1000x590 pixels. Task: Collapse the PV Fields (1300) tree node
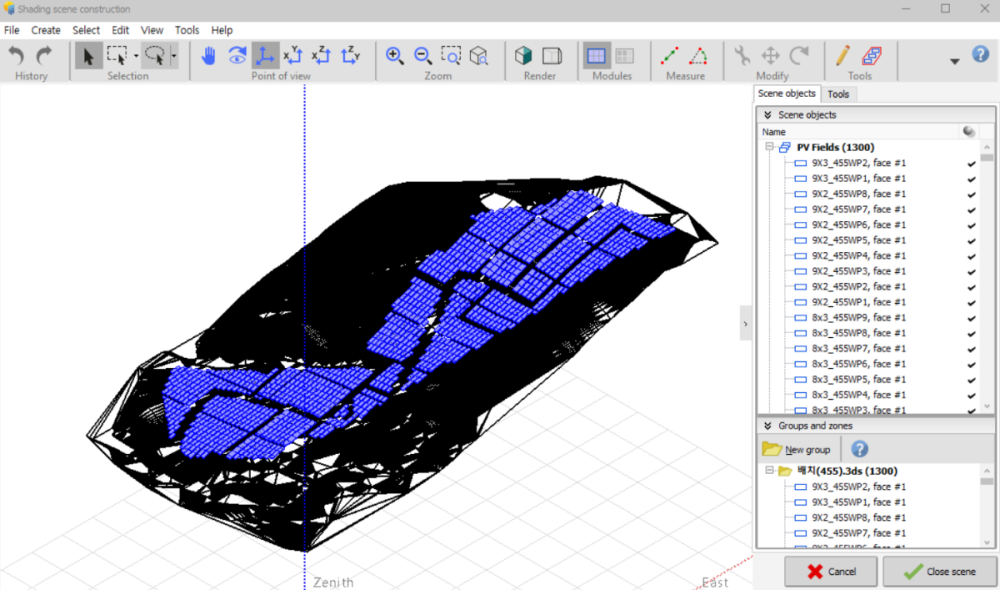pos(769,147)
